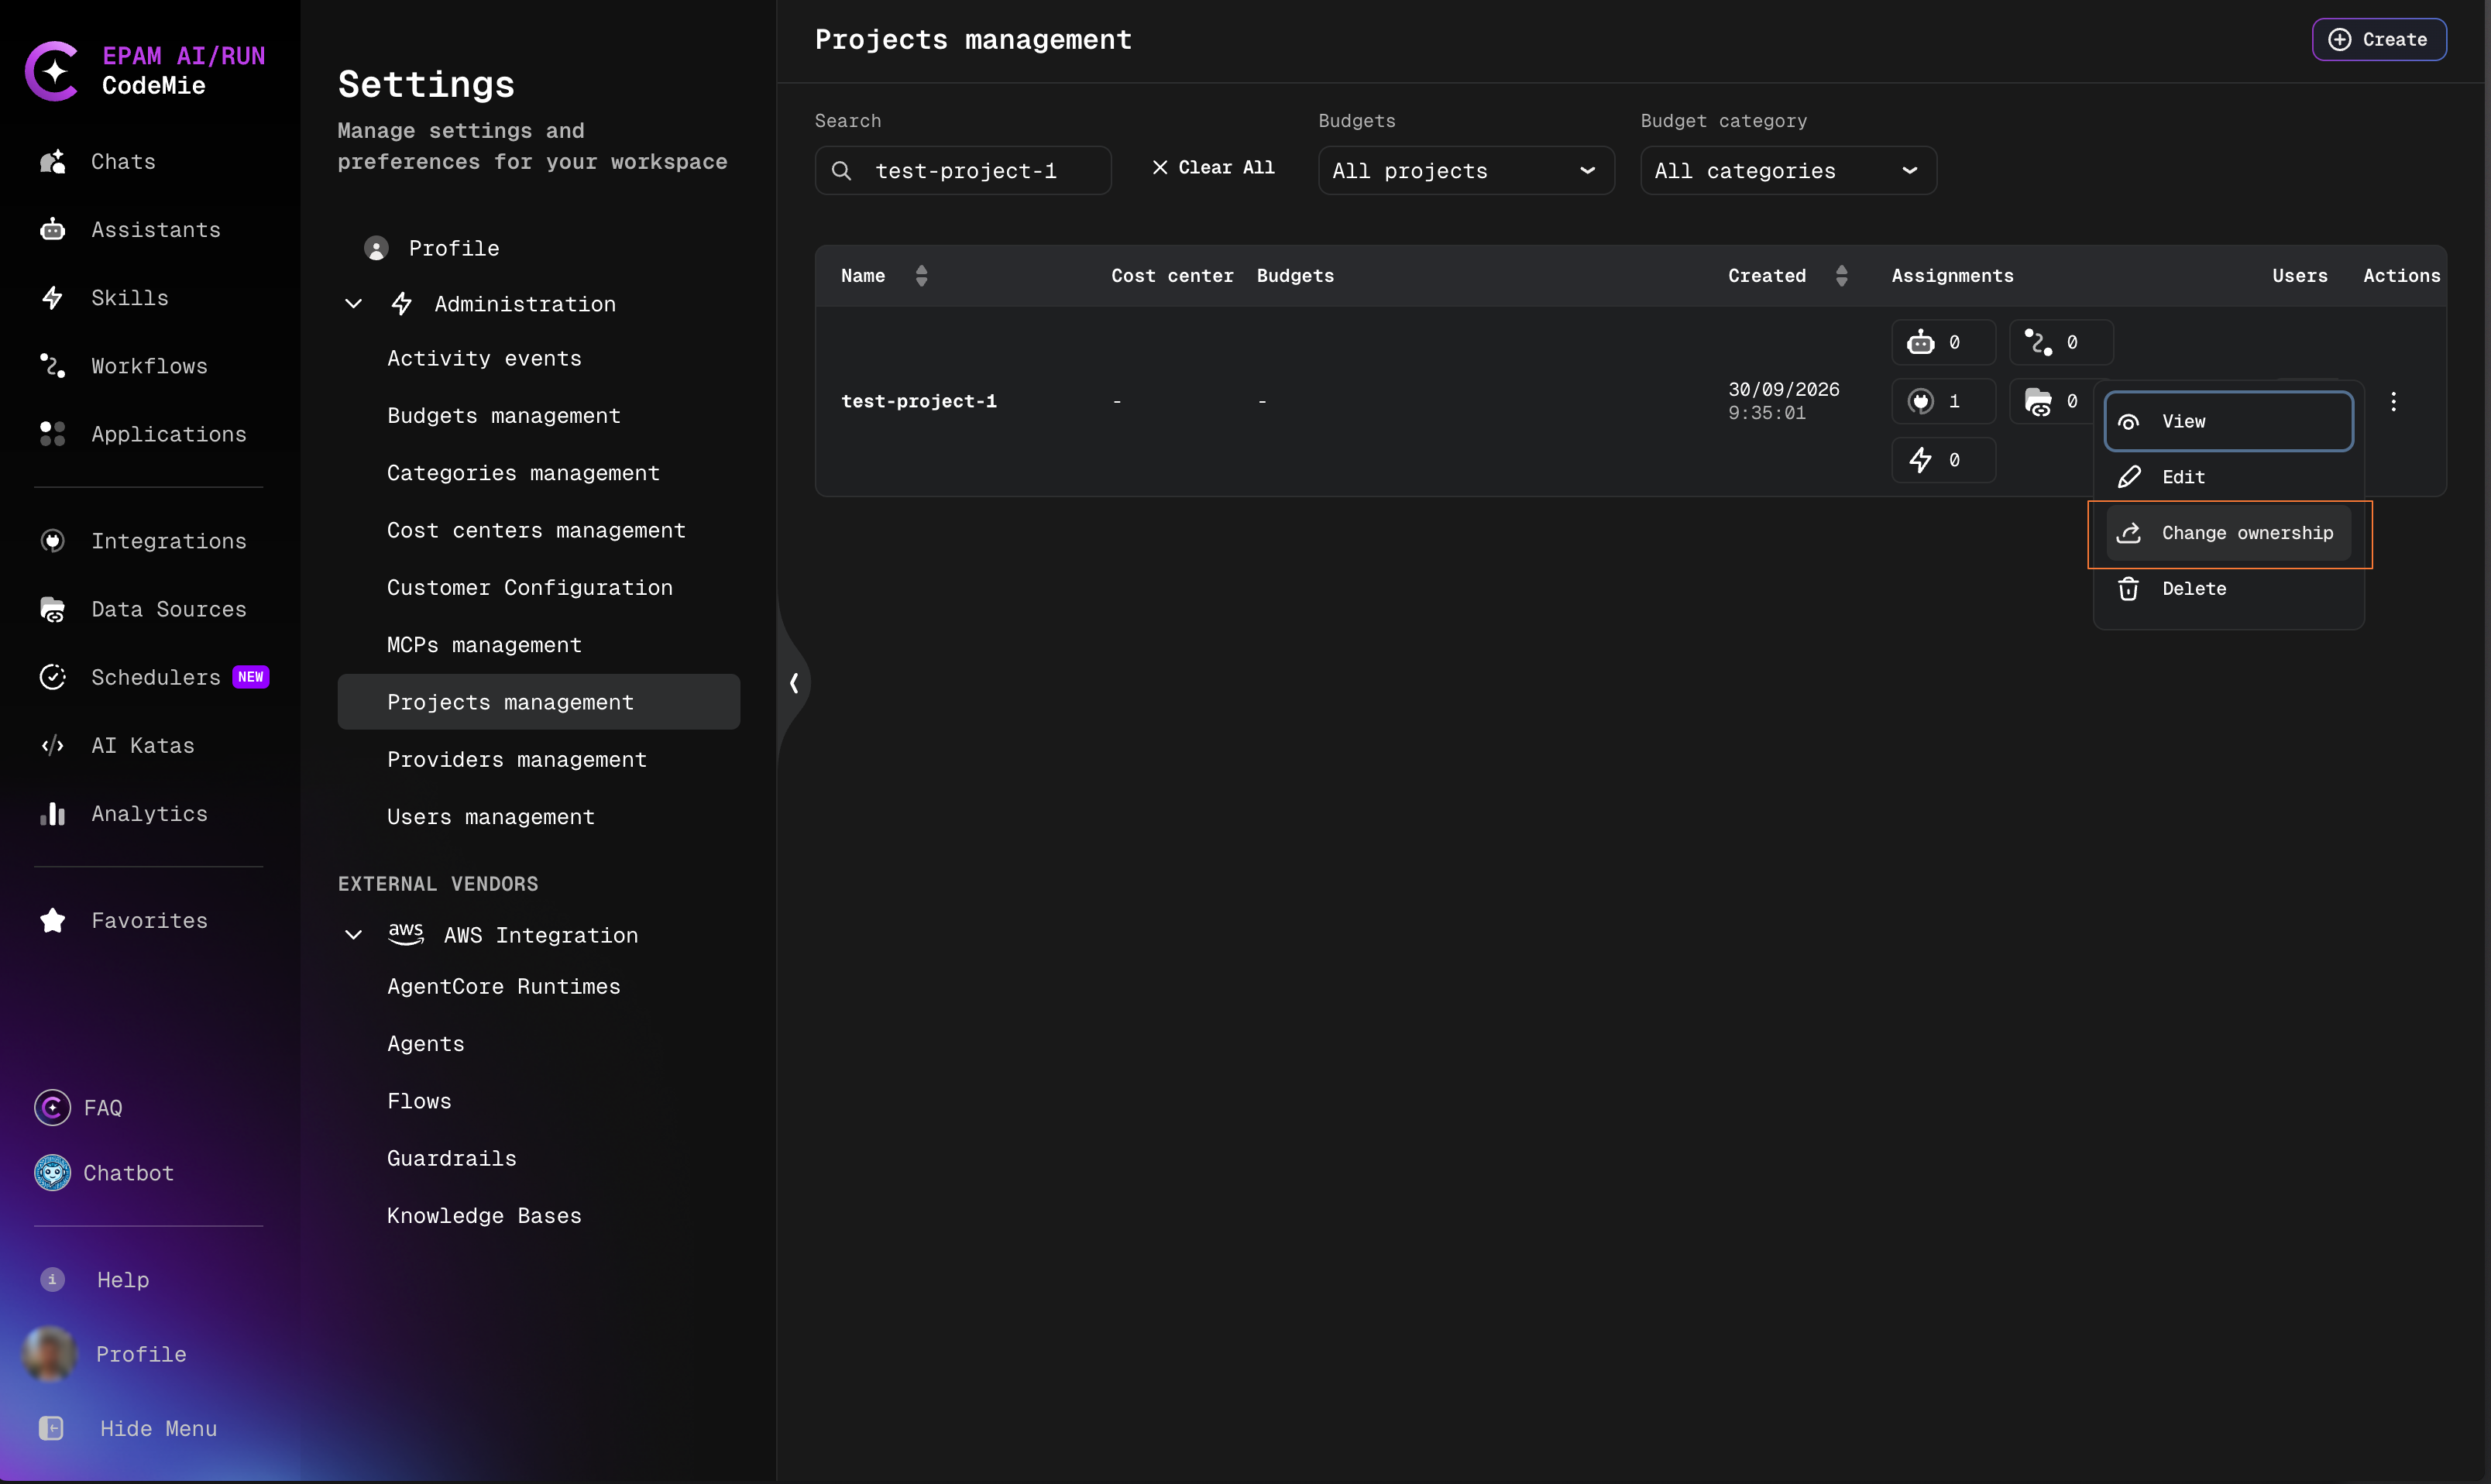Click the Create button
The height and width of the screenshot is (1484, 2491).
tap(2378, 40)
